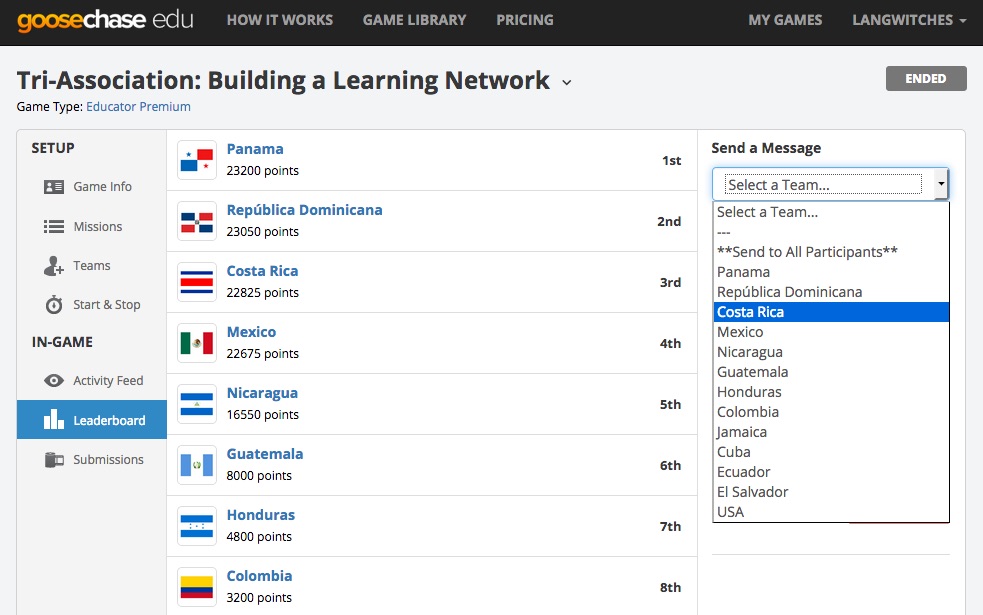This screenshot has width=983, height=615.
Task: Choose El Salvador in the dropdown list
Action: (x=831, y=492)
